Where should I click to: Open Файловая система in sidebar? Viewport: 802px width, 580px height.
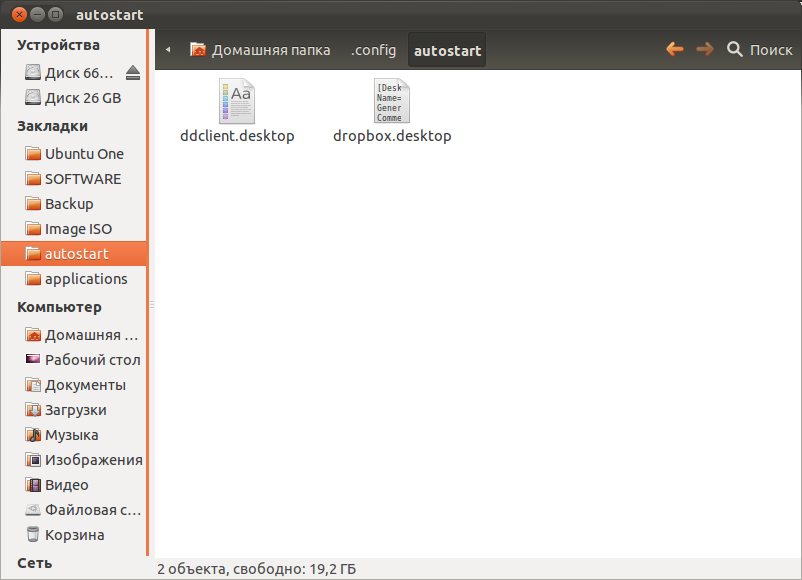tap(74, 509)
